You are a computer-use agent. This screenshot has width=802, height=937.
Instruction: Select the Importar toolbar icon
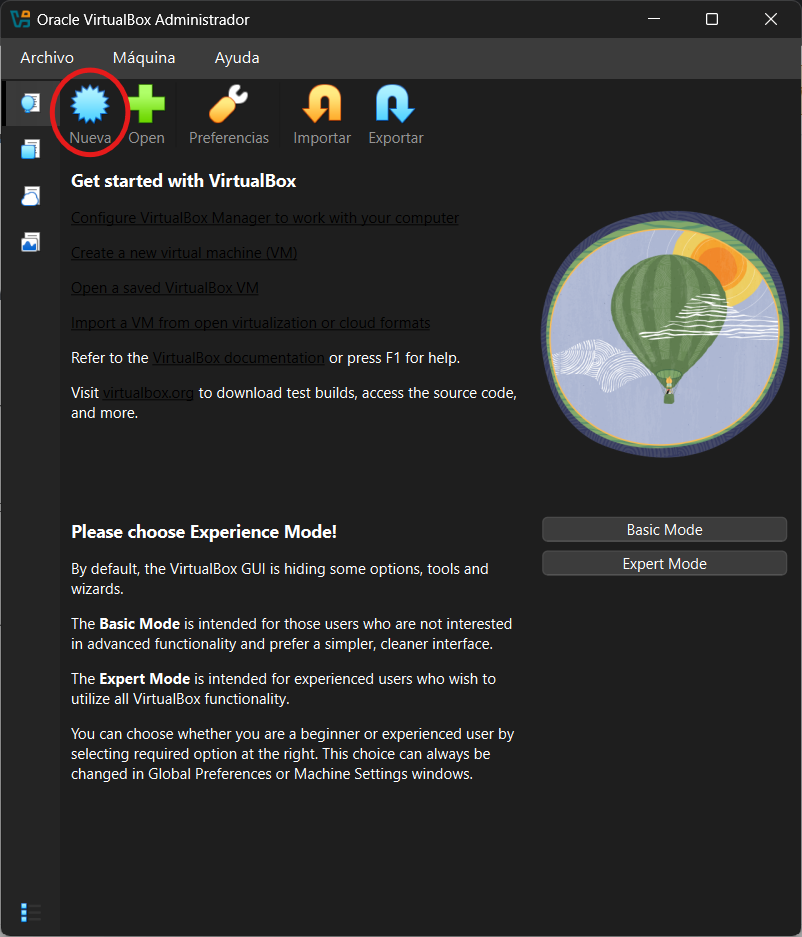pos(321,112)
